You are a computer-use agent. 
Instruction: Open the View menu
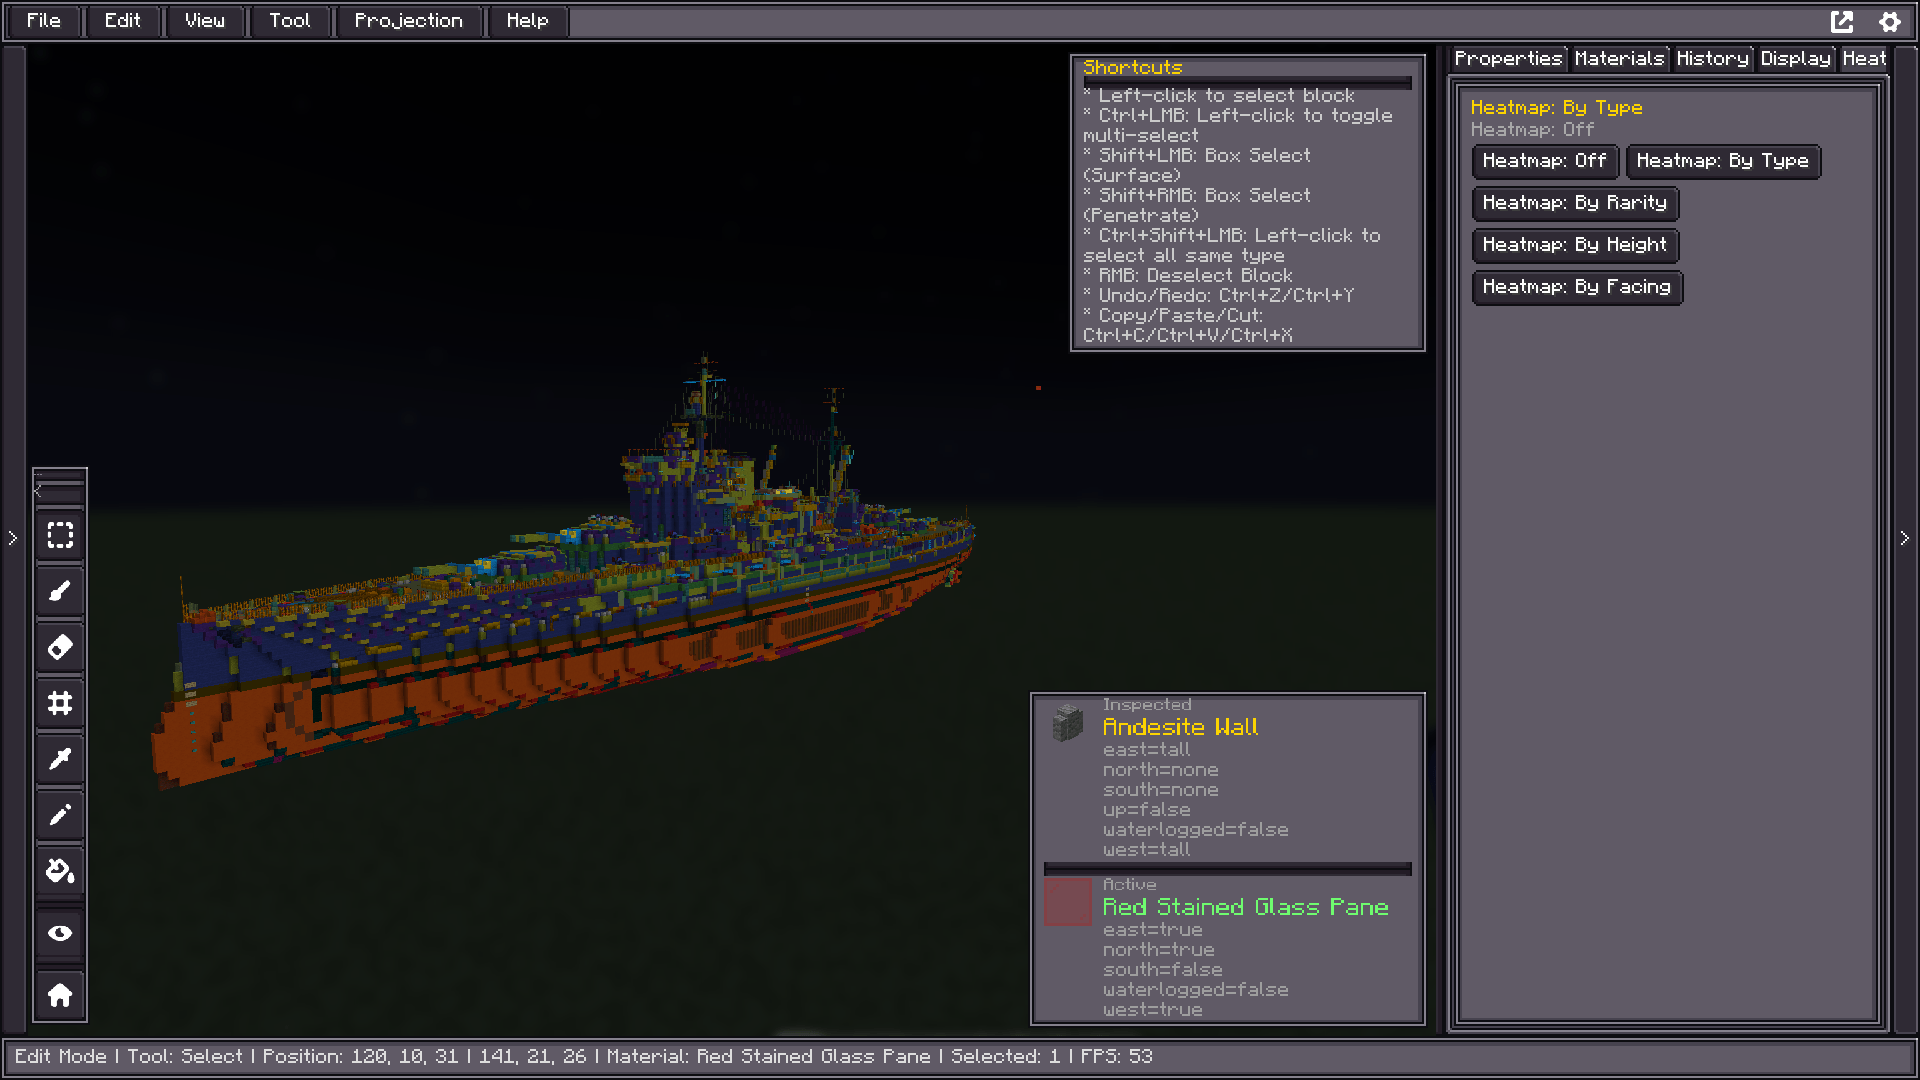click(x=205, y=21)
